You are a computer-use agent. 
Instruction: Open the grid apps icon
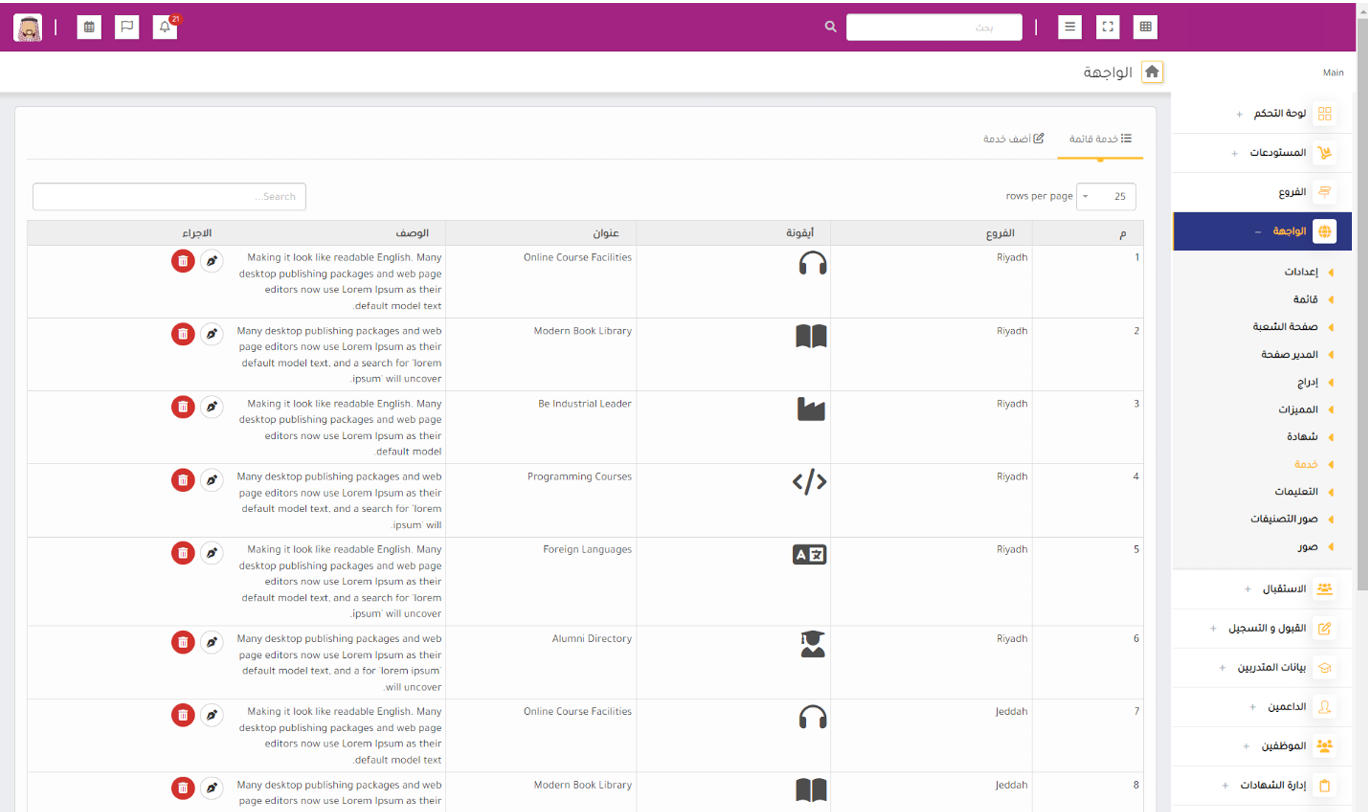[x=1145, y=27]
